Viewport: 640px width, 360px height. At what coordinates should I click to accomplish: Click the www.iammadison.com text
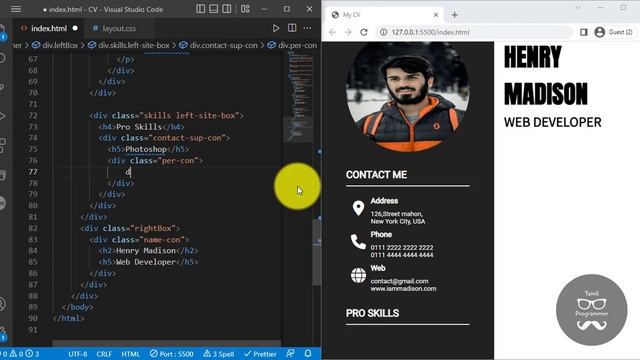[403, 289]
